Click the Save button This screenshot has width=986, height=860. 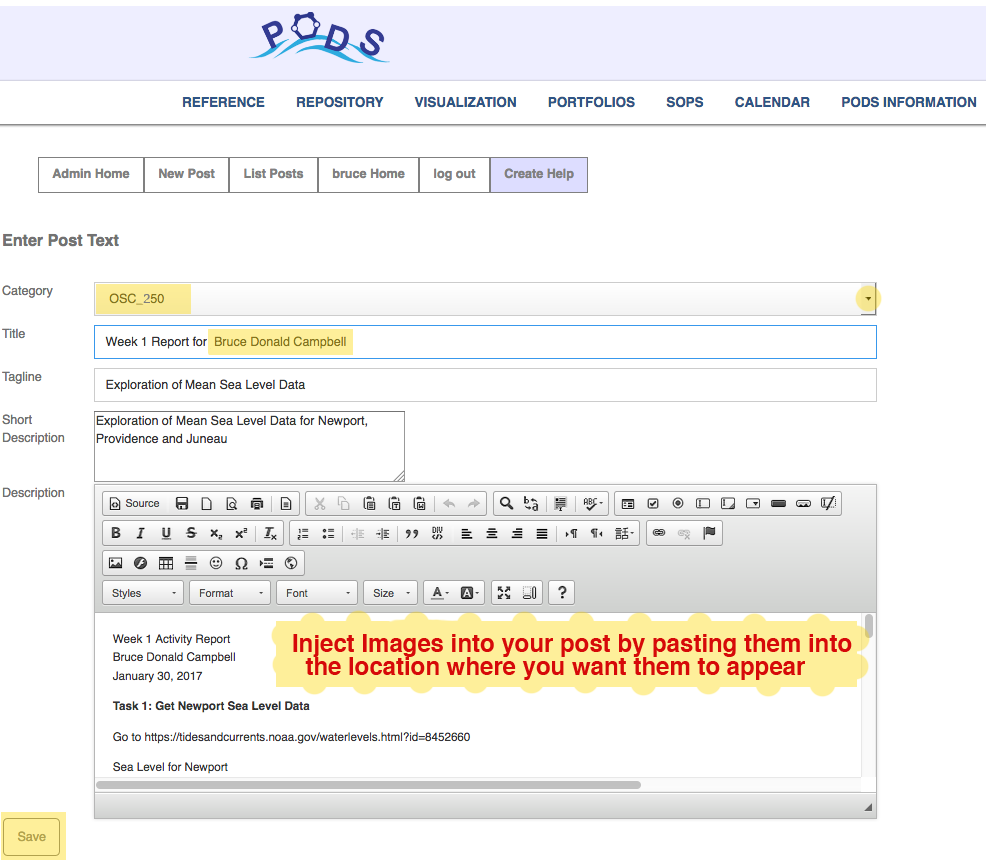tap(32, 836)
